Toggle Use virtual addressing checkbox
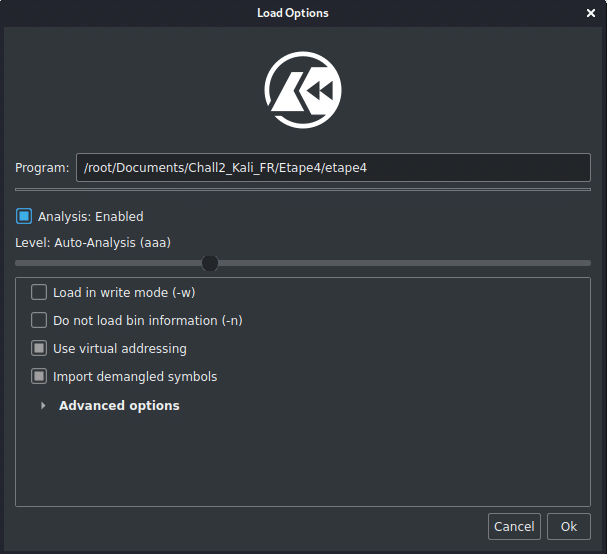This screenshot has width=607, height=554. click(x=39, y=348)
